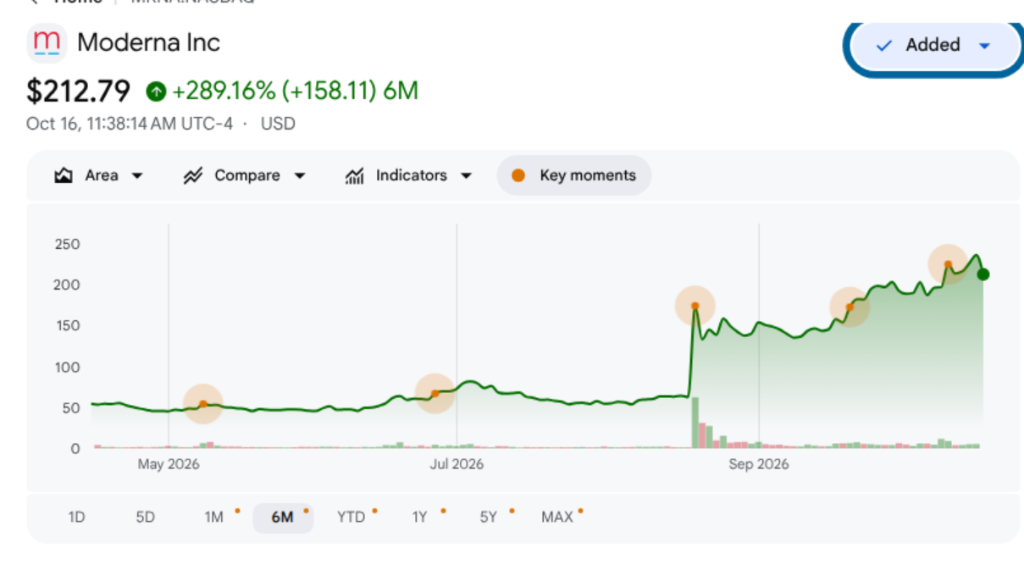Click the key moment marker in May 2026
1024x564 pixels.
pos(203,404)
